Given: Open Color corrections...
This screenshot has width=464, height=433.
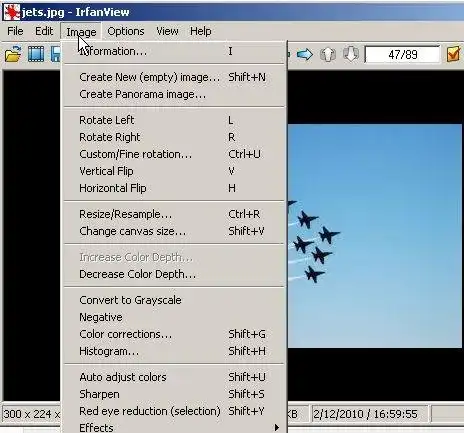Looking at the screenshot, I should 175,334.
